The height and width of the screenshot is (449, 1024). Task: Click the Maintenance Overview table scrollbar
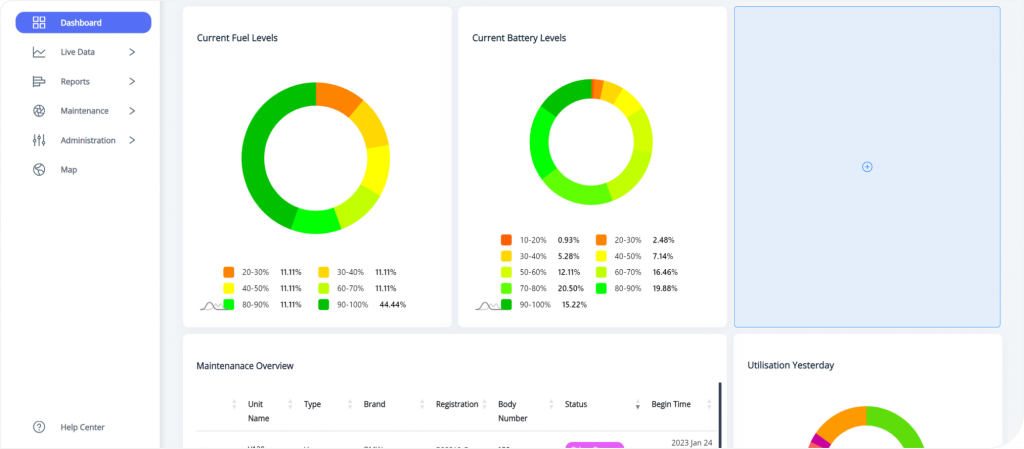click(720, 415)
